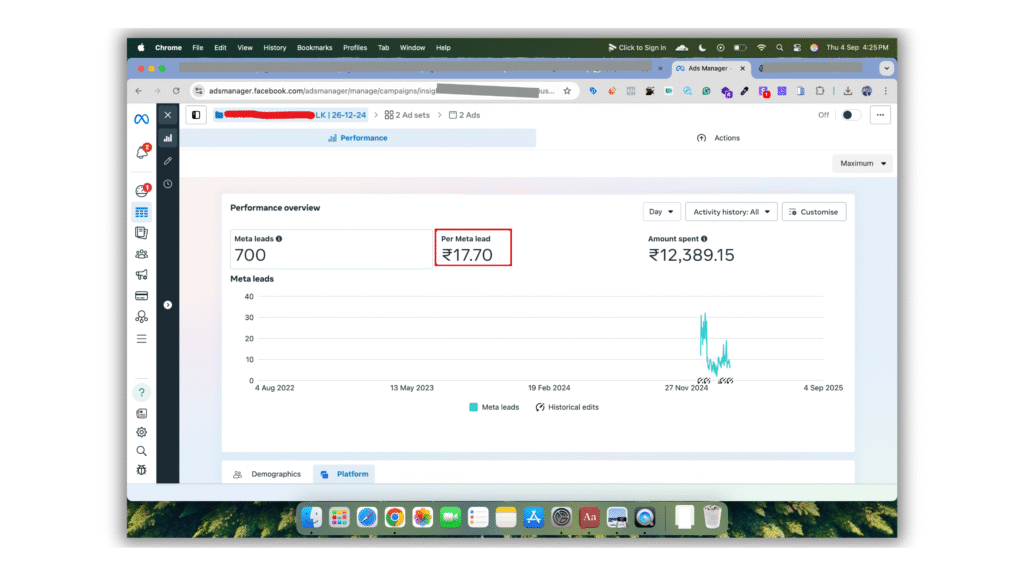Open the Billing card icon in sidebar
The width and height of the screenshot is (1024, 576).
pos(142,296)
